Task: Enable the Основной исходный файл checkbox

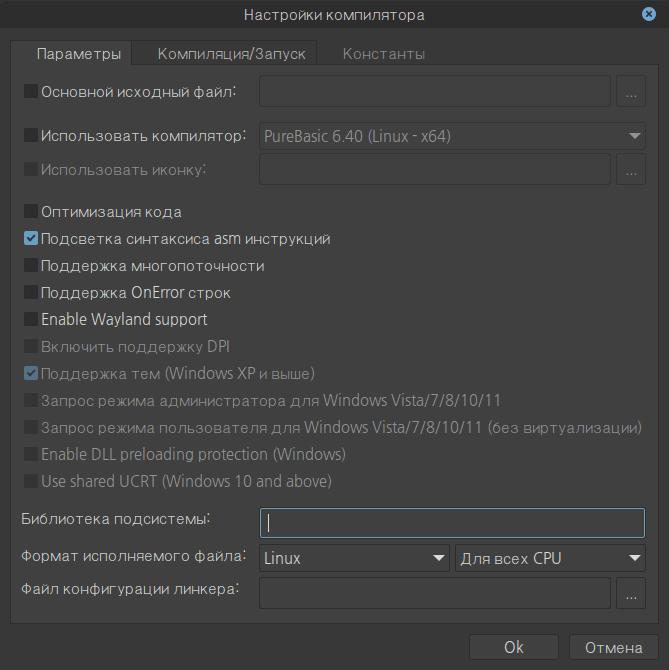Action: point(30,92)
